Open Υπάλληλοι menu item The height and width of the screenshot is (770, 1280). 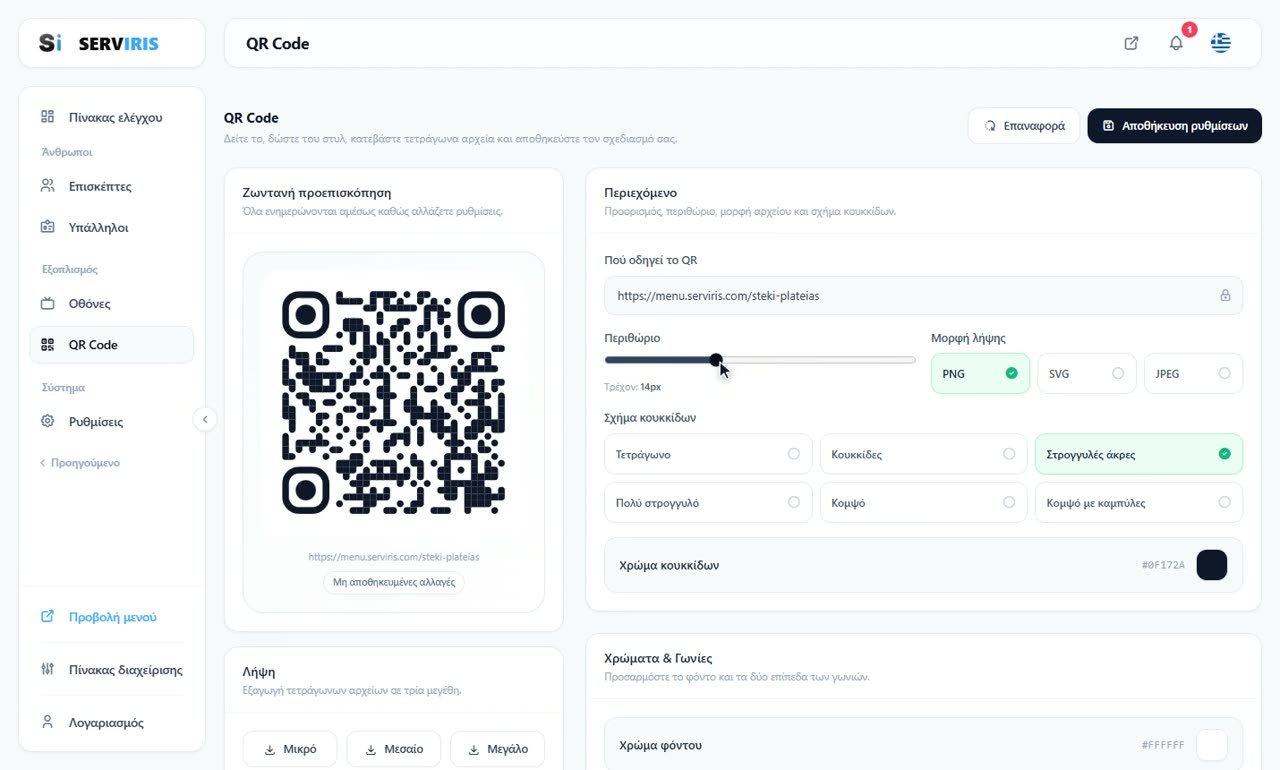[111, 227]
